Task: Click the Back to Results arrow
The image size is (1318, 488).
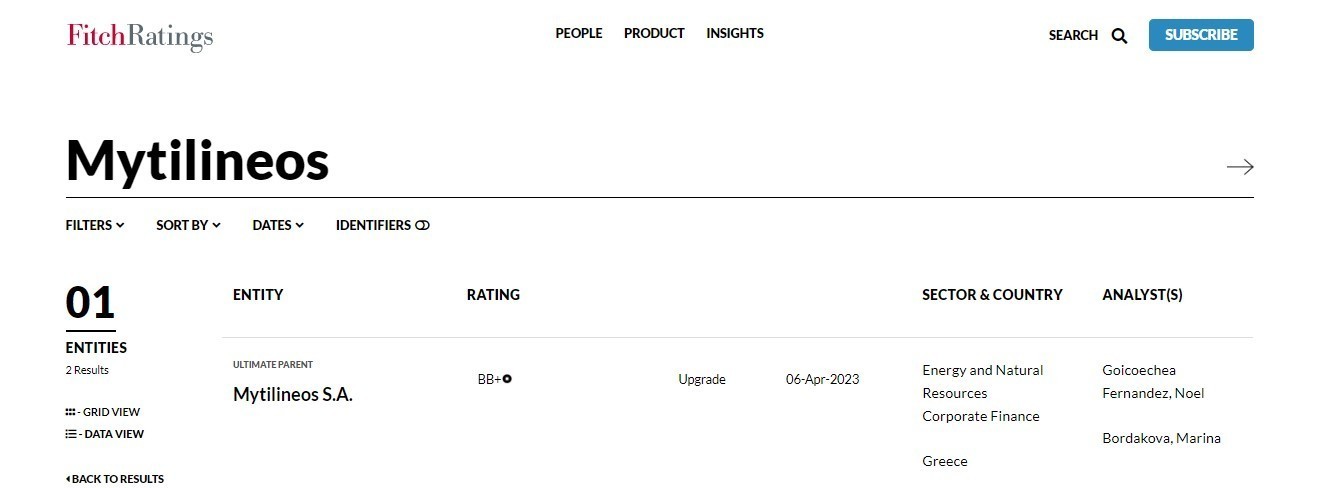Action: 68,479
